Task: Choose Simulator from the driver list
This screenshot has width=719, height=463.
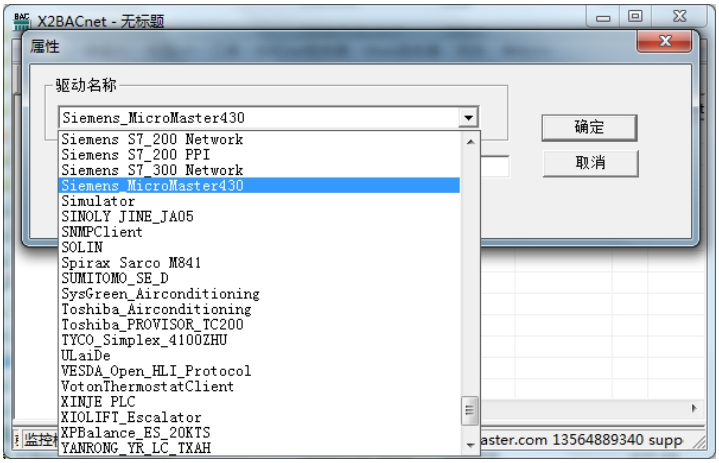Action: [259, 201]
